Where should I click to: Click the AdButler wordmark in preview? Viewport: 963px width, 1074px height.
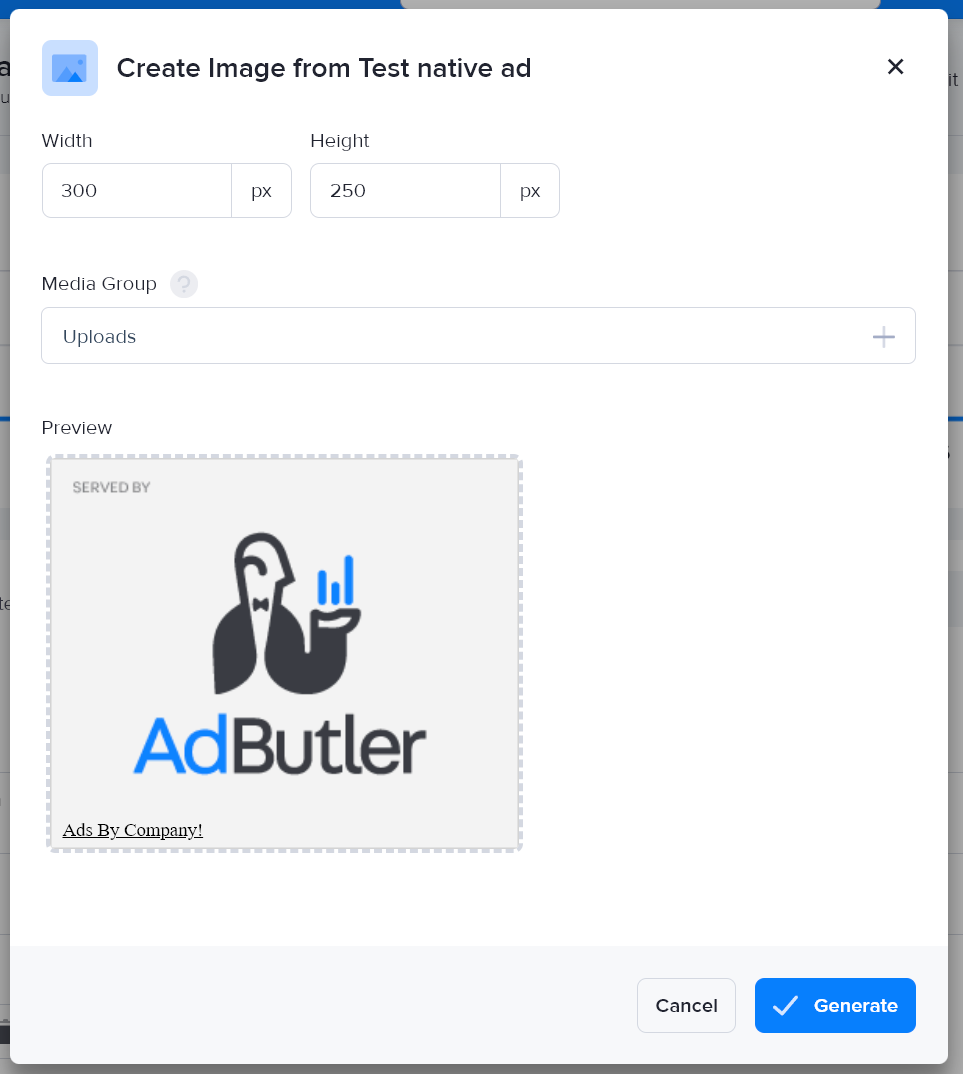pyautogui.click(x=280, y=746)
